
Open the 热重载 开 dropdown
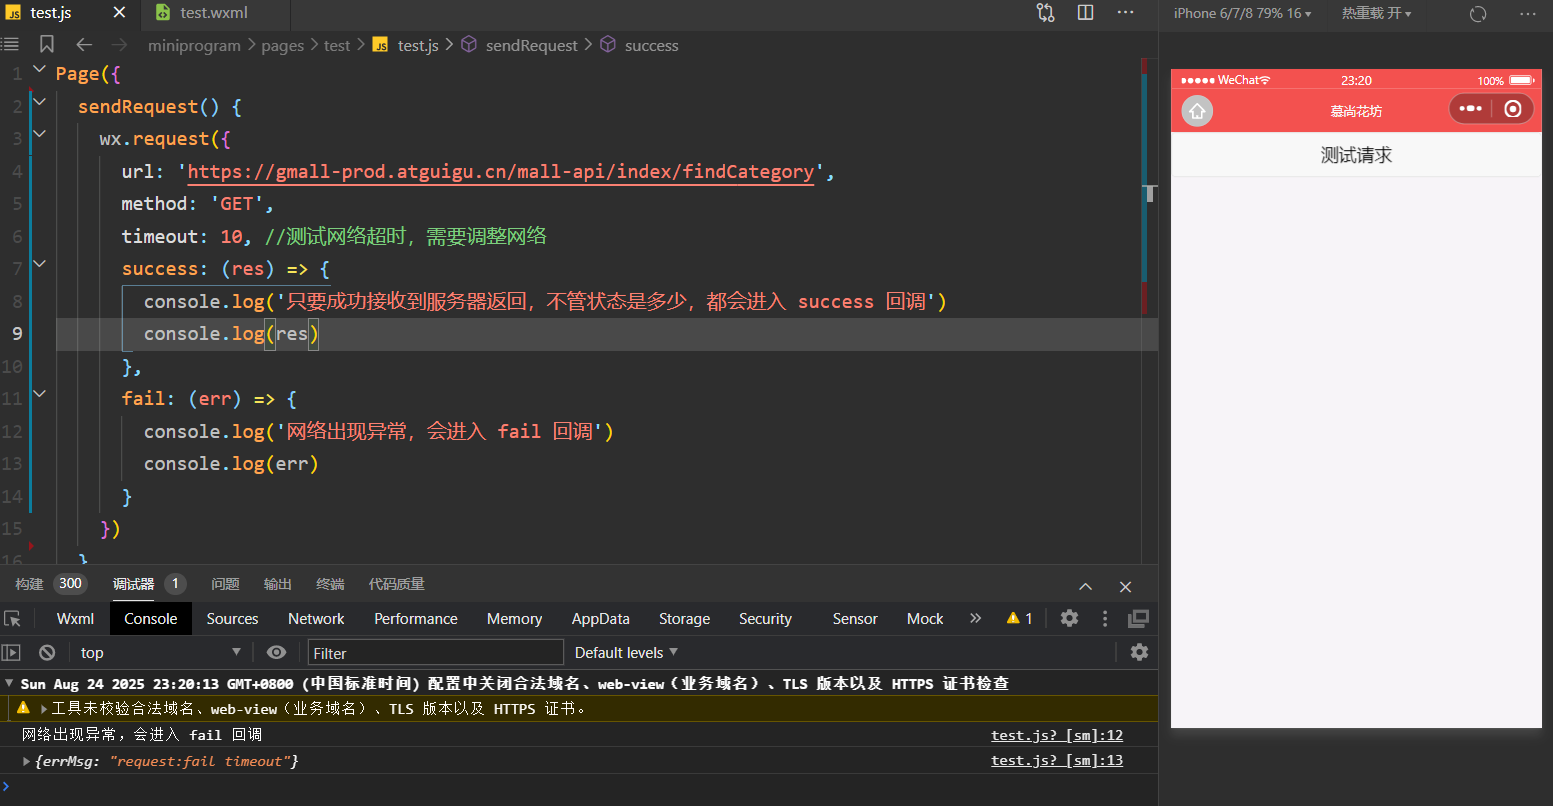pos(1376,13)
